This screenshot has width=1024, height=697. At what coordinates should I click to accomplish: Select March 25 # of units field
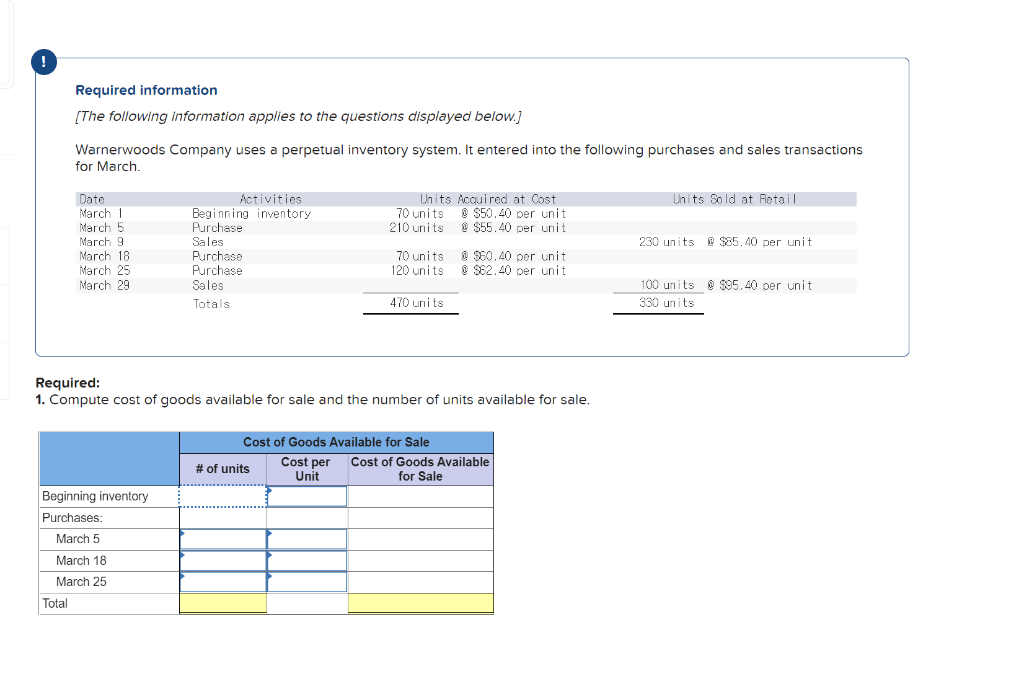[223, 582]
